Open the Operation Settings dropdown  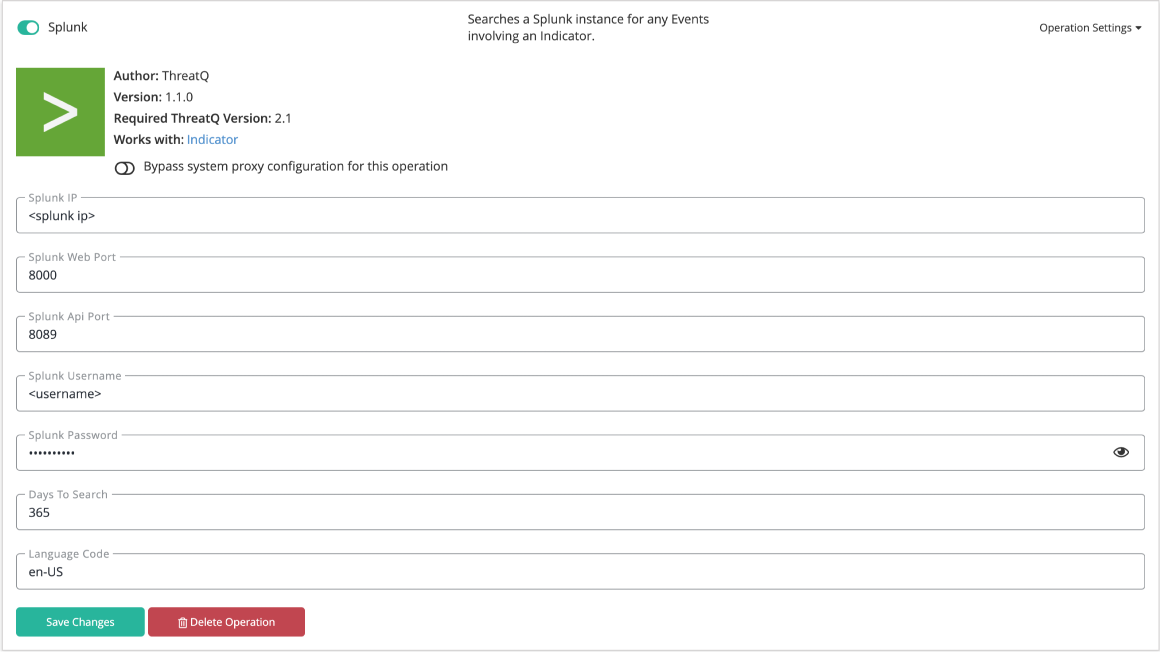coord(1090,27)
